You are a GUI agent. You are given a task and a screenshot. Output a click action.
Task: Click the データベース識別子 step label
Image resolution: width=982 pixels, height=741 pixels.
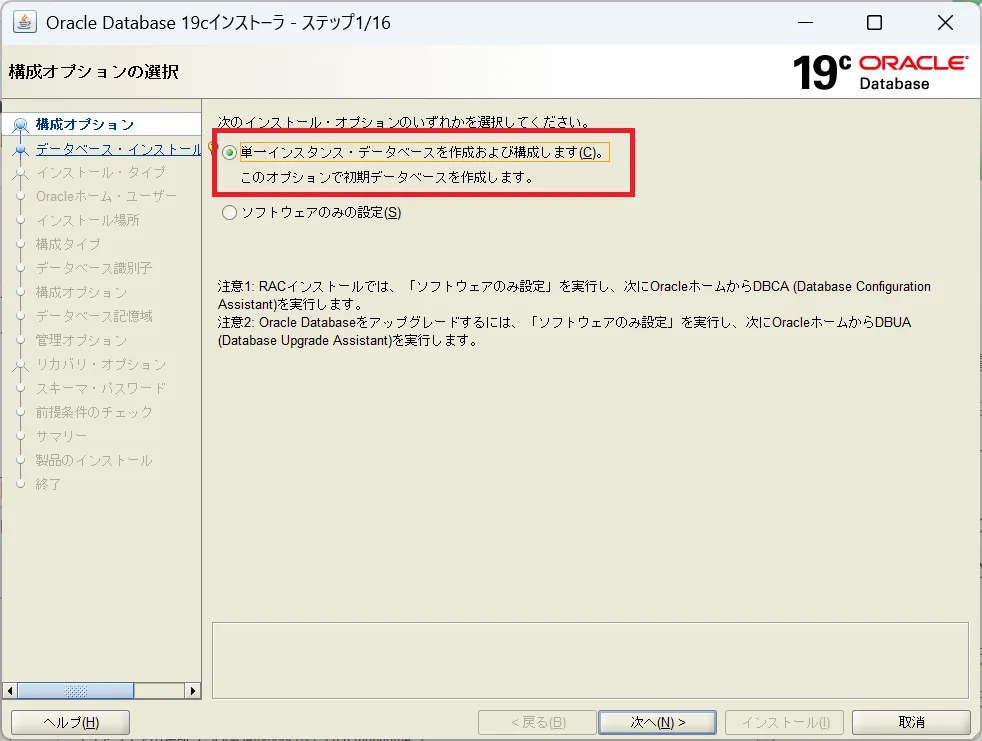tap(94, 268)
